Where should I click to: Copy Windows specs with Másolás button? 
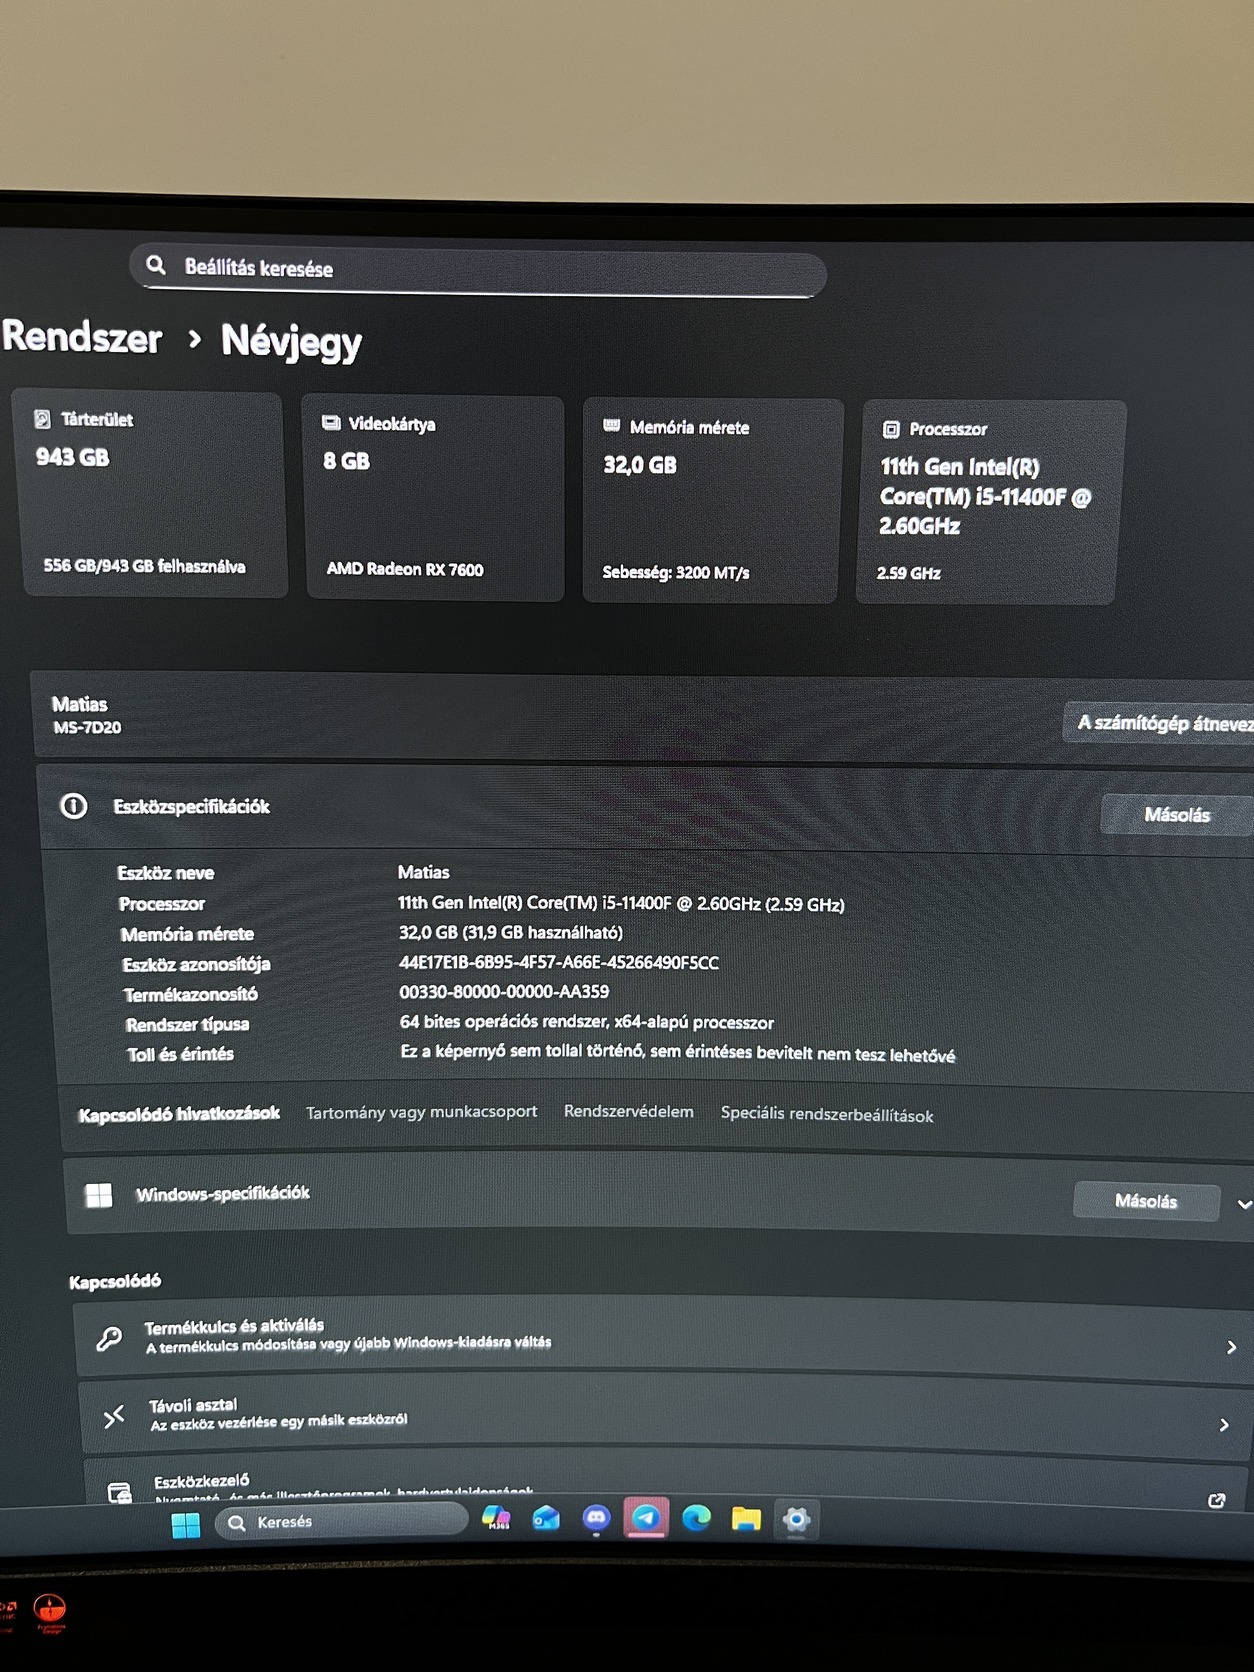[1146, 1201]
